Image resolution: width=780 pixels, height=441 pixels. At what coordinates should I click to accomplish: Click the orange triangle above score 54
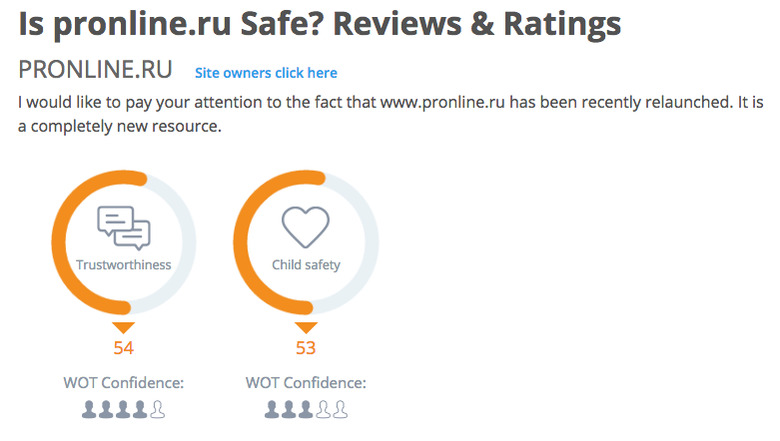coord(123,328)
